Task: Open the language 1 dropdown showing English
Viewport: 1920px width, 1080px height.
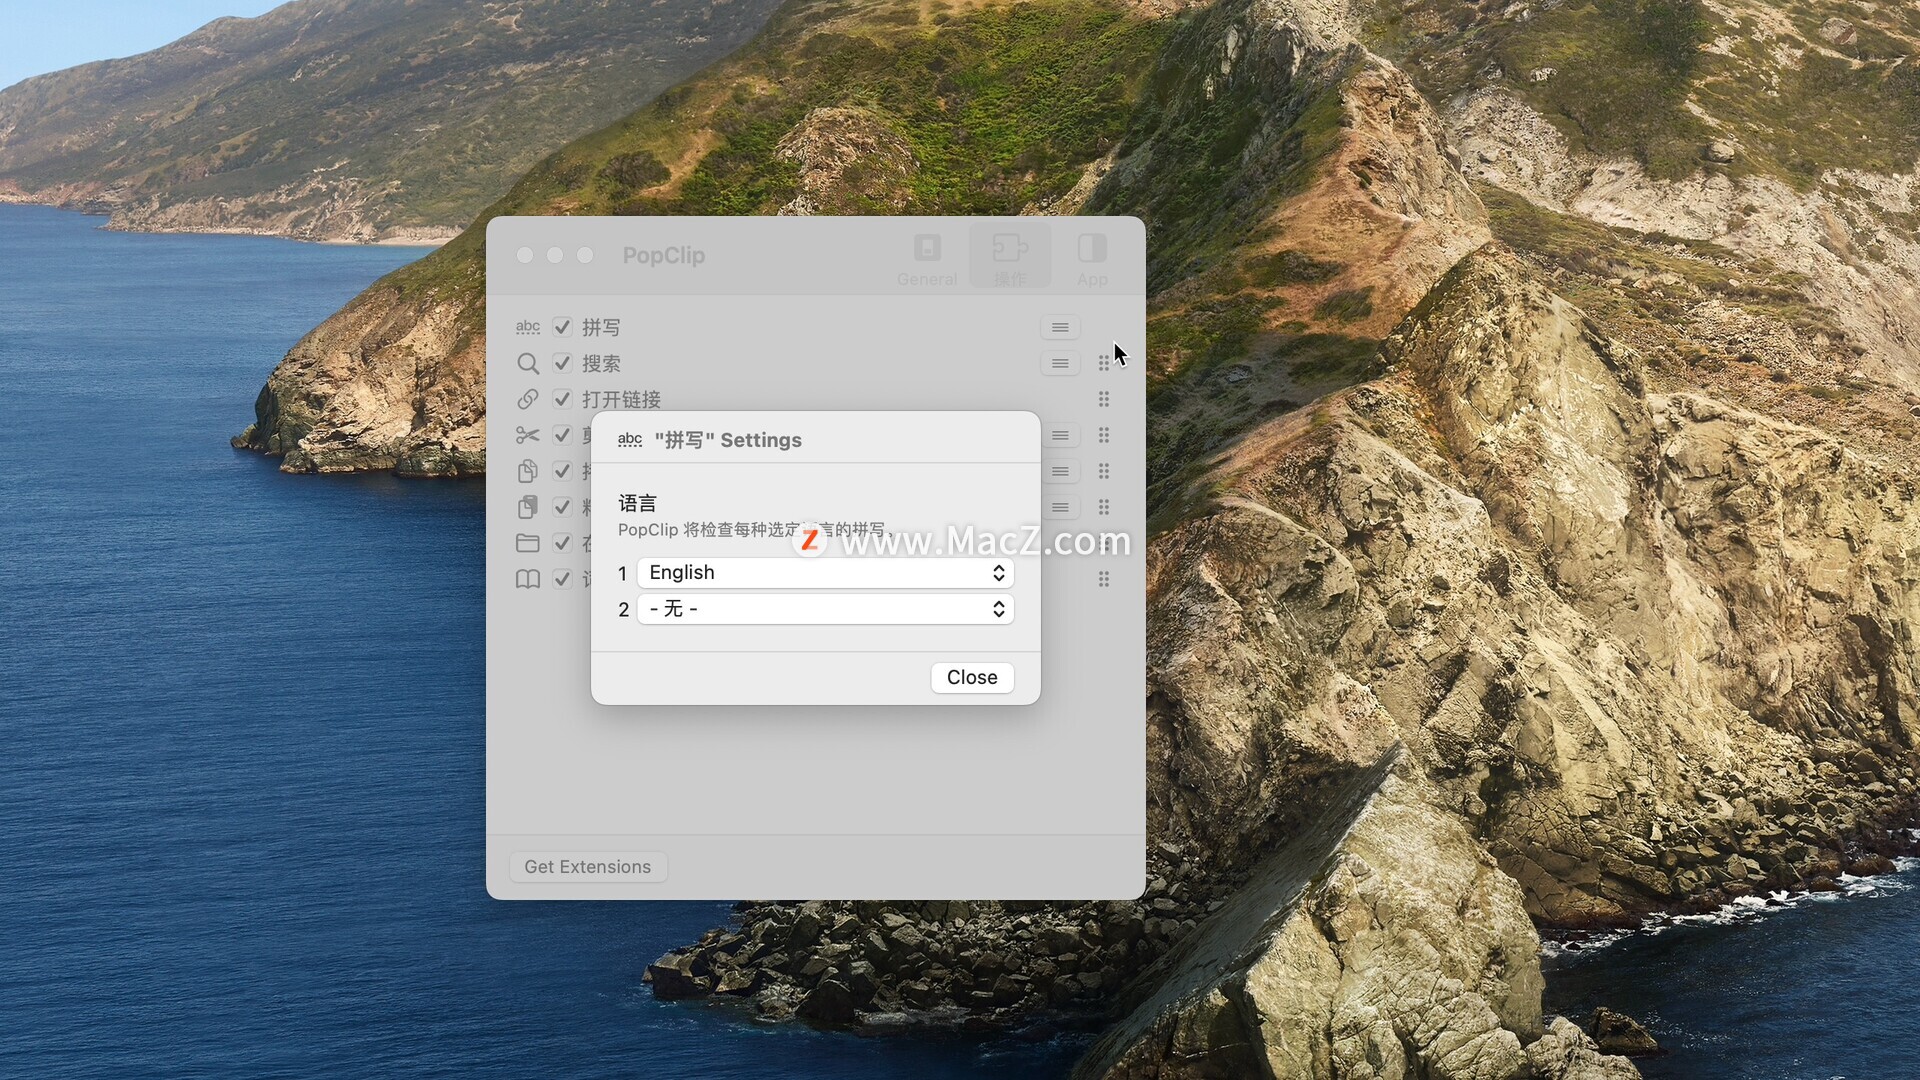Action: coord(826,573)
